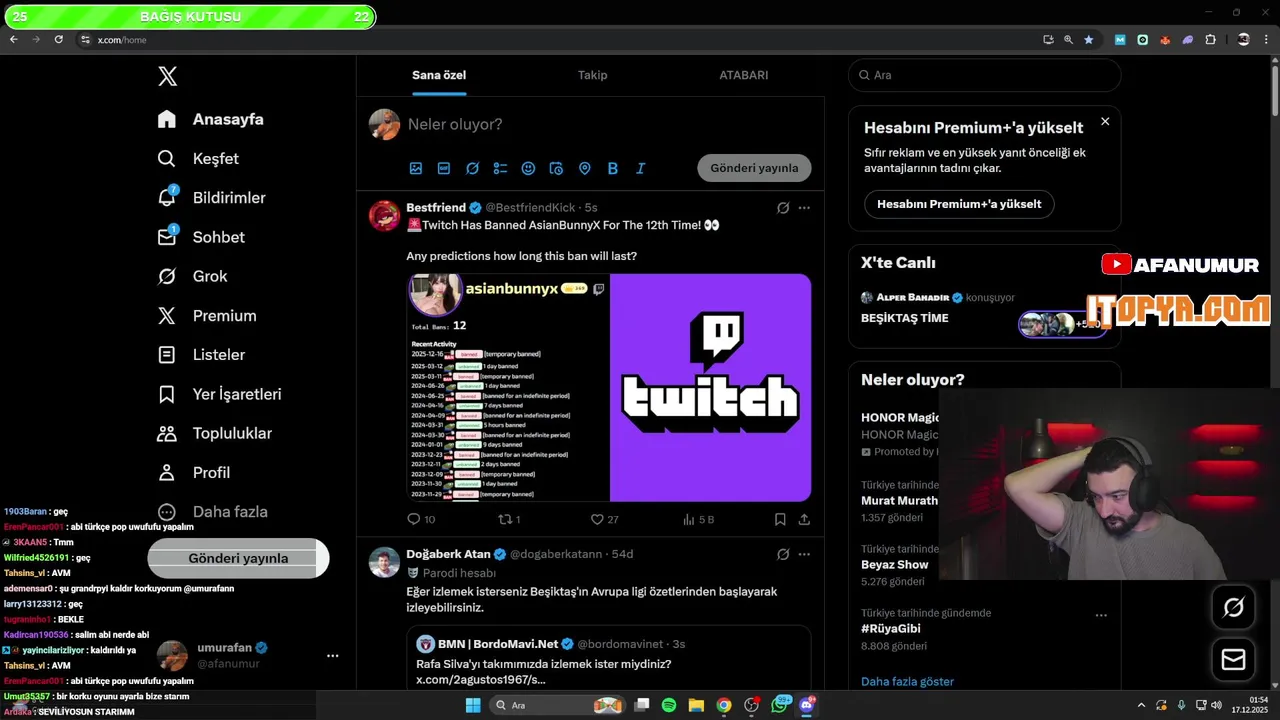Click Daha fazla göster link
The image size is (1280, 720).
pos(907,682)
